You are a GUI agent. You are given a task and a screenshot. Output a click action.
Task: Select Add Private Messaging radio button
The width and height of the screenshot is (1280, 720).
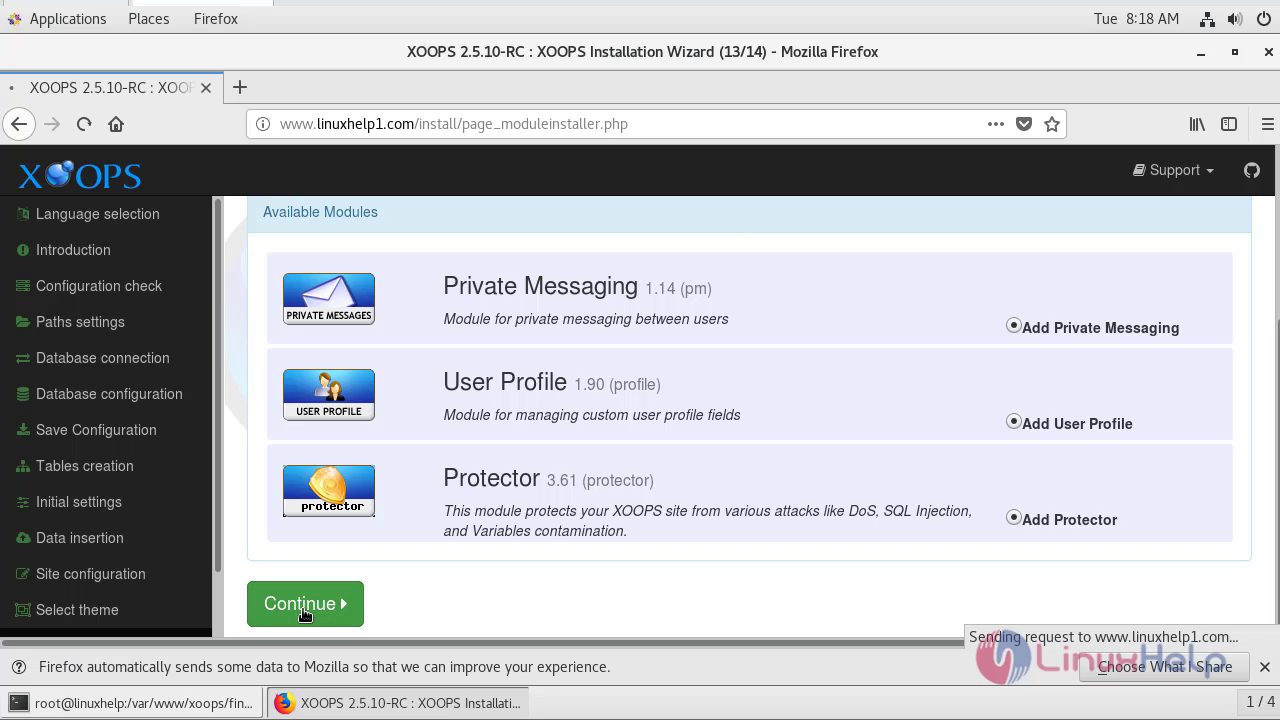tap(1014, 326)
